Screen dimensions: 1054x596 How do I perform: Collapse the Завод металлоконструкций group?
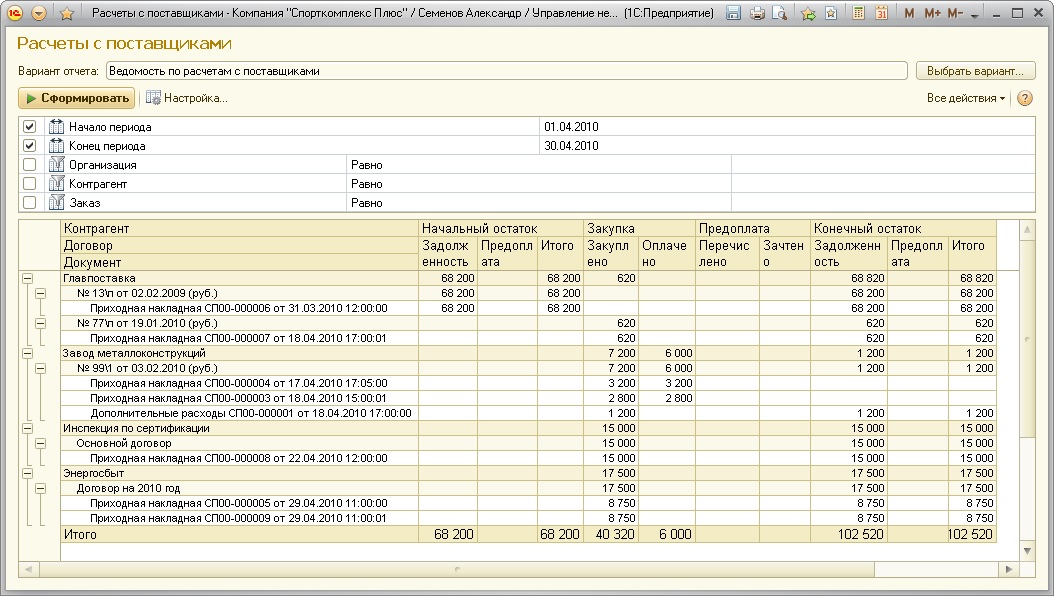(27, 353)
